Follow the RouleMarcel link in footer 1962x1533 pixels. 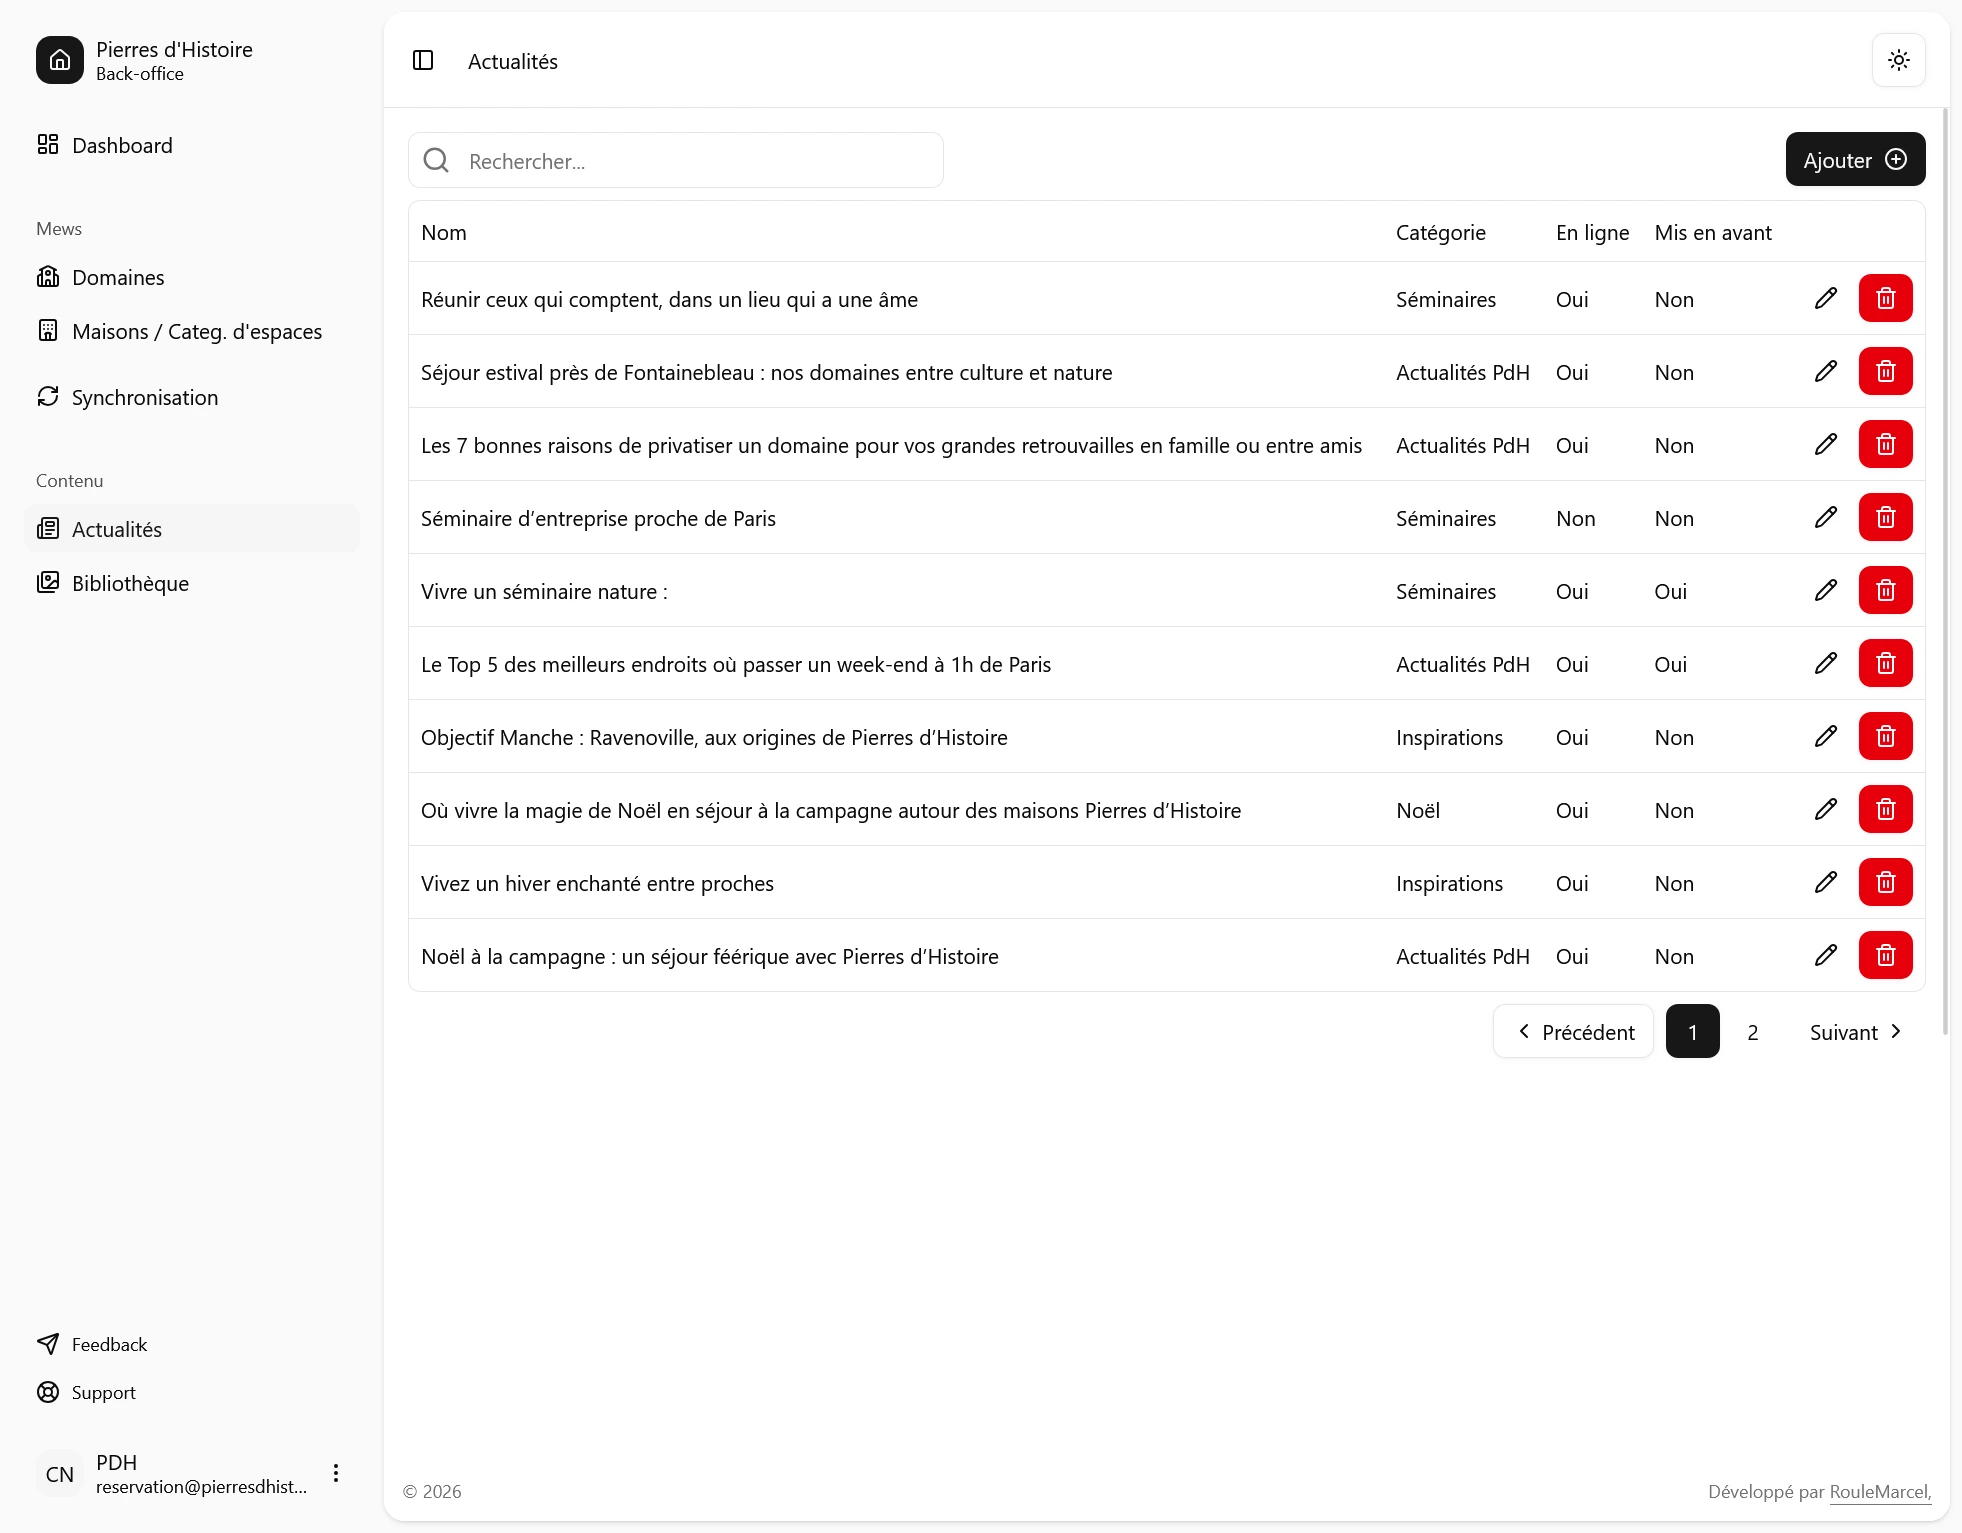pyautogui.click(x=1879, y=1491)
